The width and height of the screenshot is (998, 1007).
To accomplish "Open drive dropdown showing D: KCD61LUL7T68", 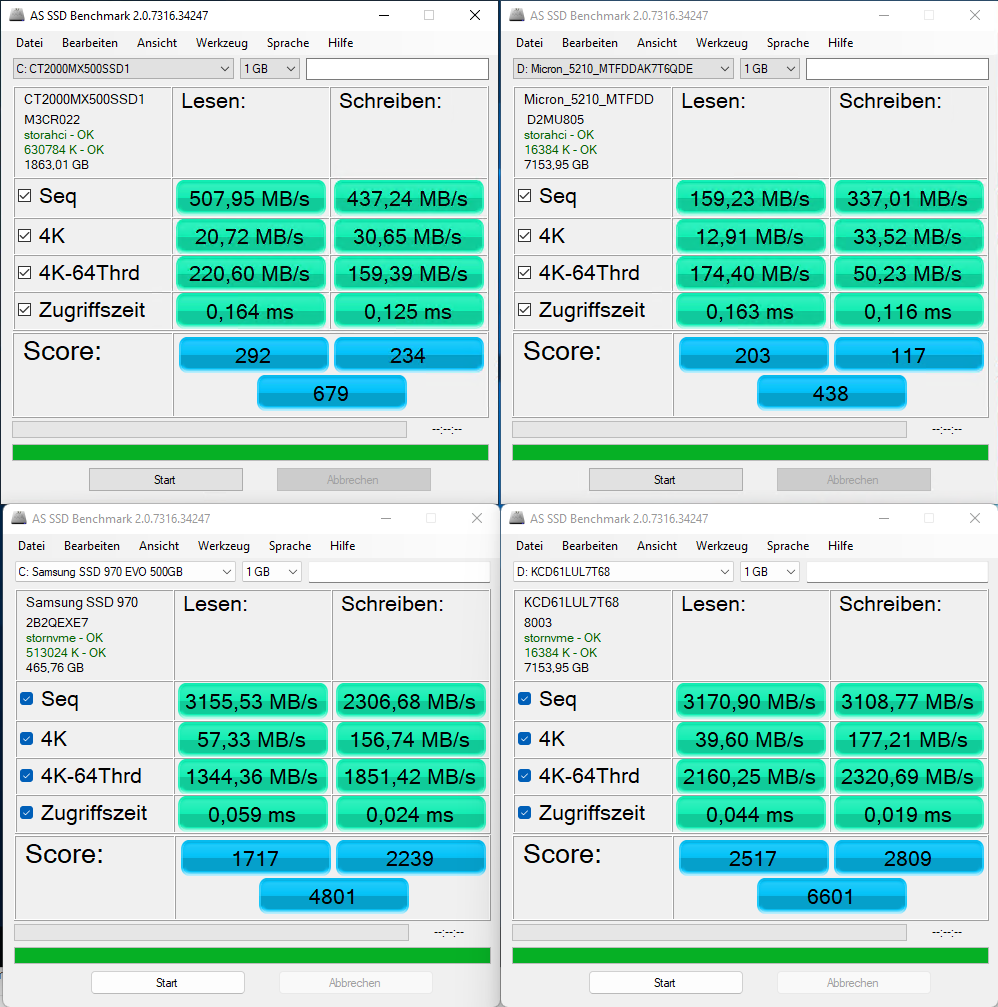I will (x=623, y=572).
